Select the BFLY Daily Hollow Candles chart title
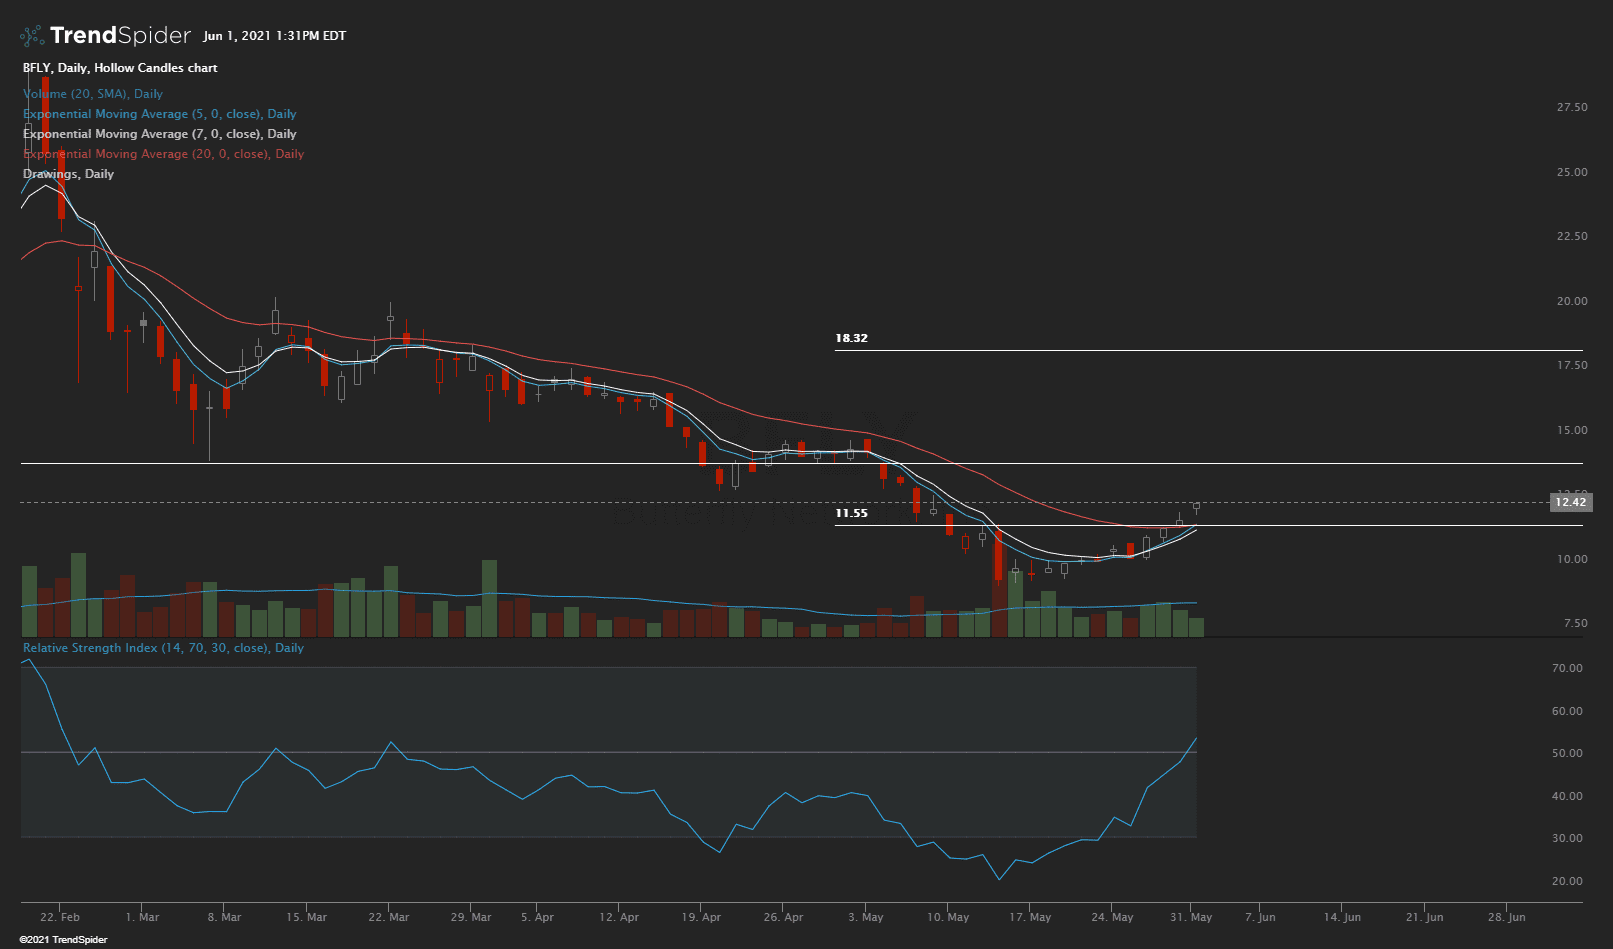Screen dimensions: 1613x949 (120, 68)
